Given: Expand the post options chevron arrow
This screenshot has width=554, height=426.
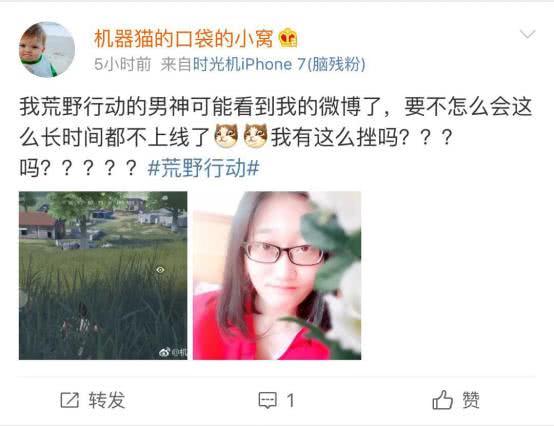Looking at the screenshot, I should pyautogui.click(x=528, y=34).
